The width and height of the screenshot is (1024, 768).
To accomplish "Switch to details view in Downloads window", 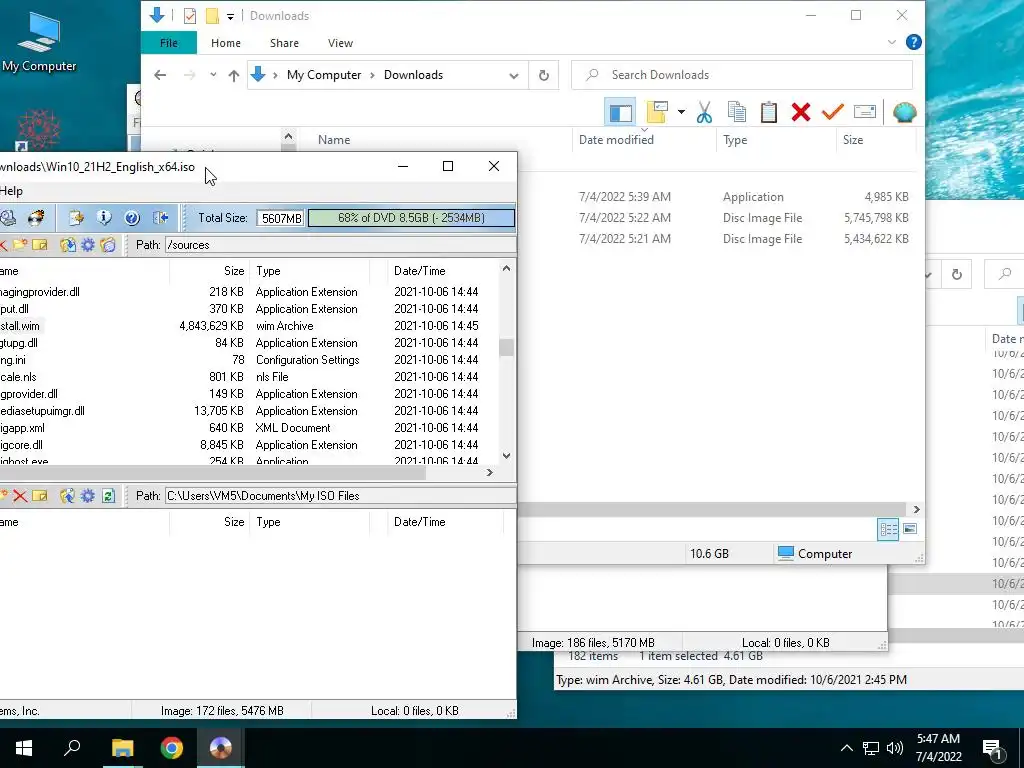I will click(888, 529).
